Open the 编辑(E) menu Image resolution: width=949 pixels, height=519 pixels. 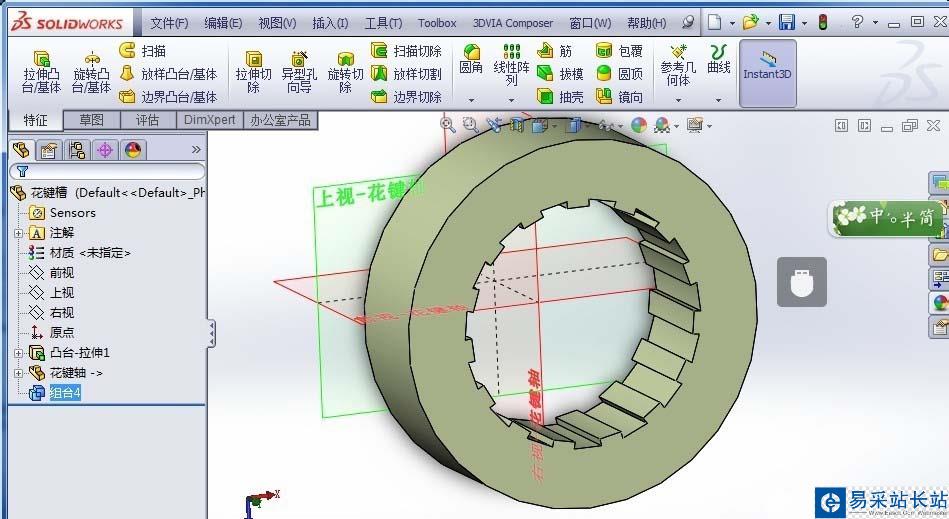223,23
